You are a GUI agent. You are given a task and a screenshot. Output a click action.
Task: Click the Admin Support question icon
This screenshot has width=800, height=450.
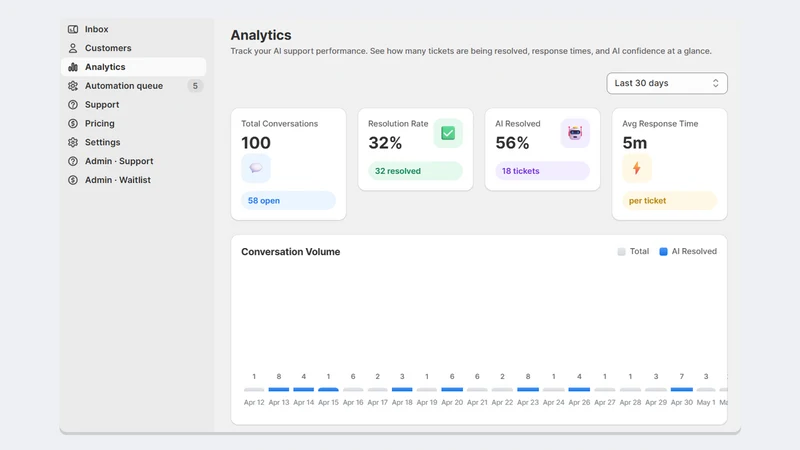pyautogui.click(x=73, y=161)
